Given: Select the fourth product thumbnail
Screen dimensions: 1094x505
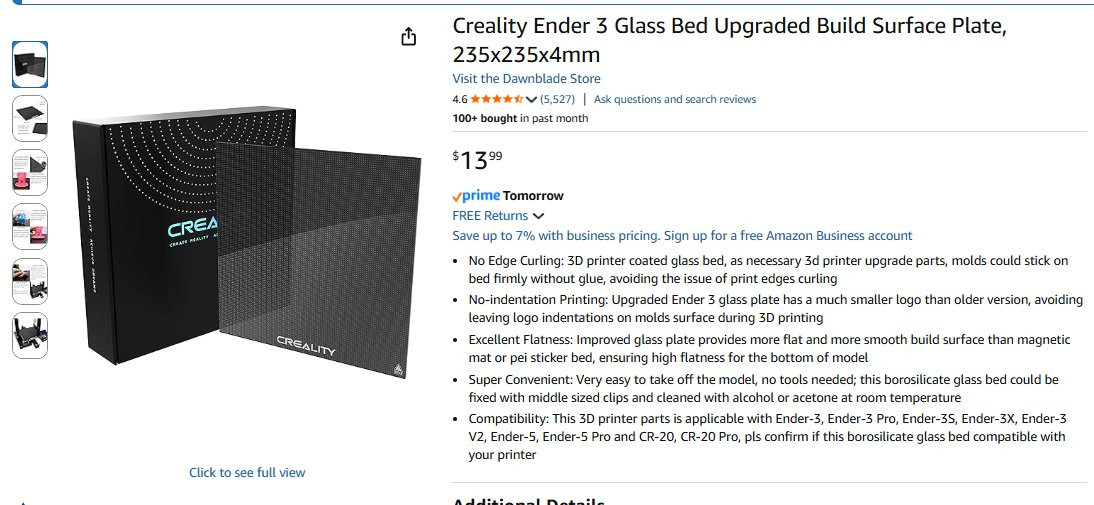Looking at the screenshot, I should pyautogui.click(x=30, y=226).
